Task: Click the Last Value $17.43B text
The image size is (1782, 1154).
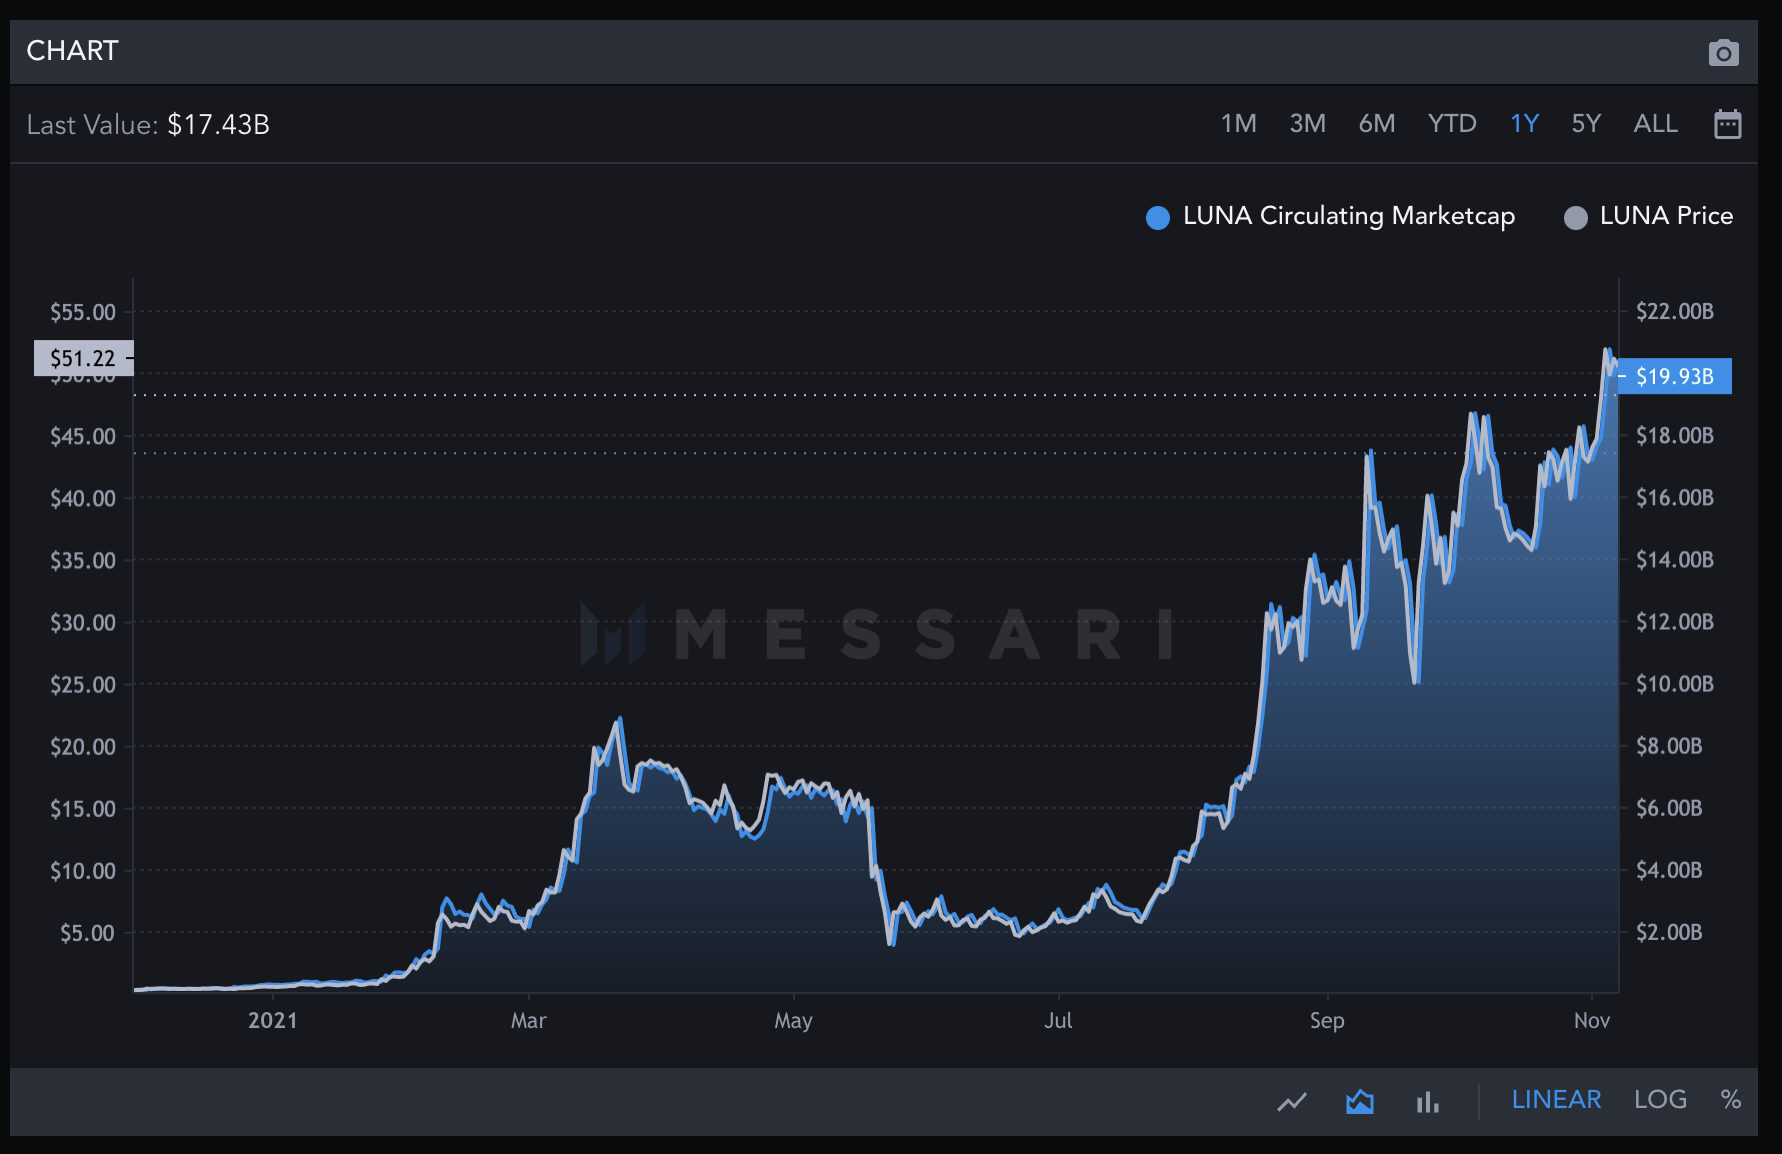Action: (x=148, y=125)
